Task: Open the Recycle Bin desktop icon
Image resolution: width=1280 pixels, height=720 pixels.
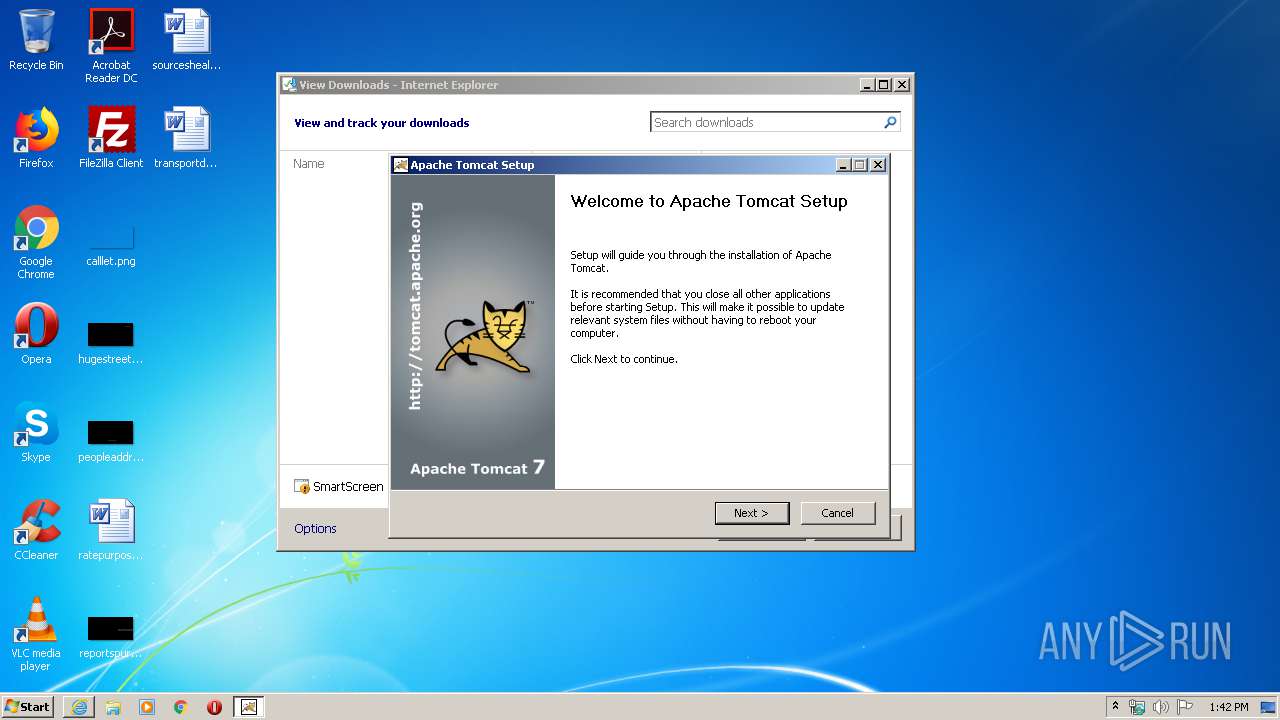Action: (36, 40)
